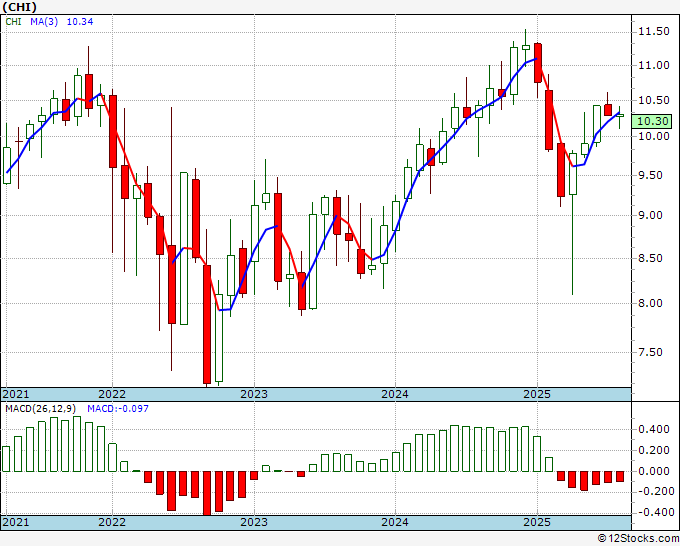680x546 pixels.
Task: Click 2022 on the MACD panel time axis
Action: (112, 522)
